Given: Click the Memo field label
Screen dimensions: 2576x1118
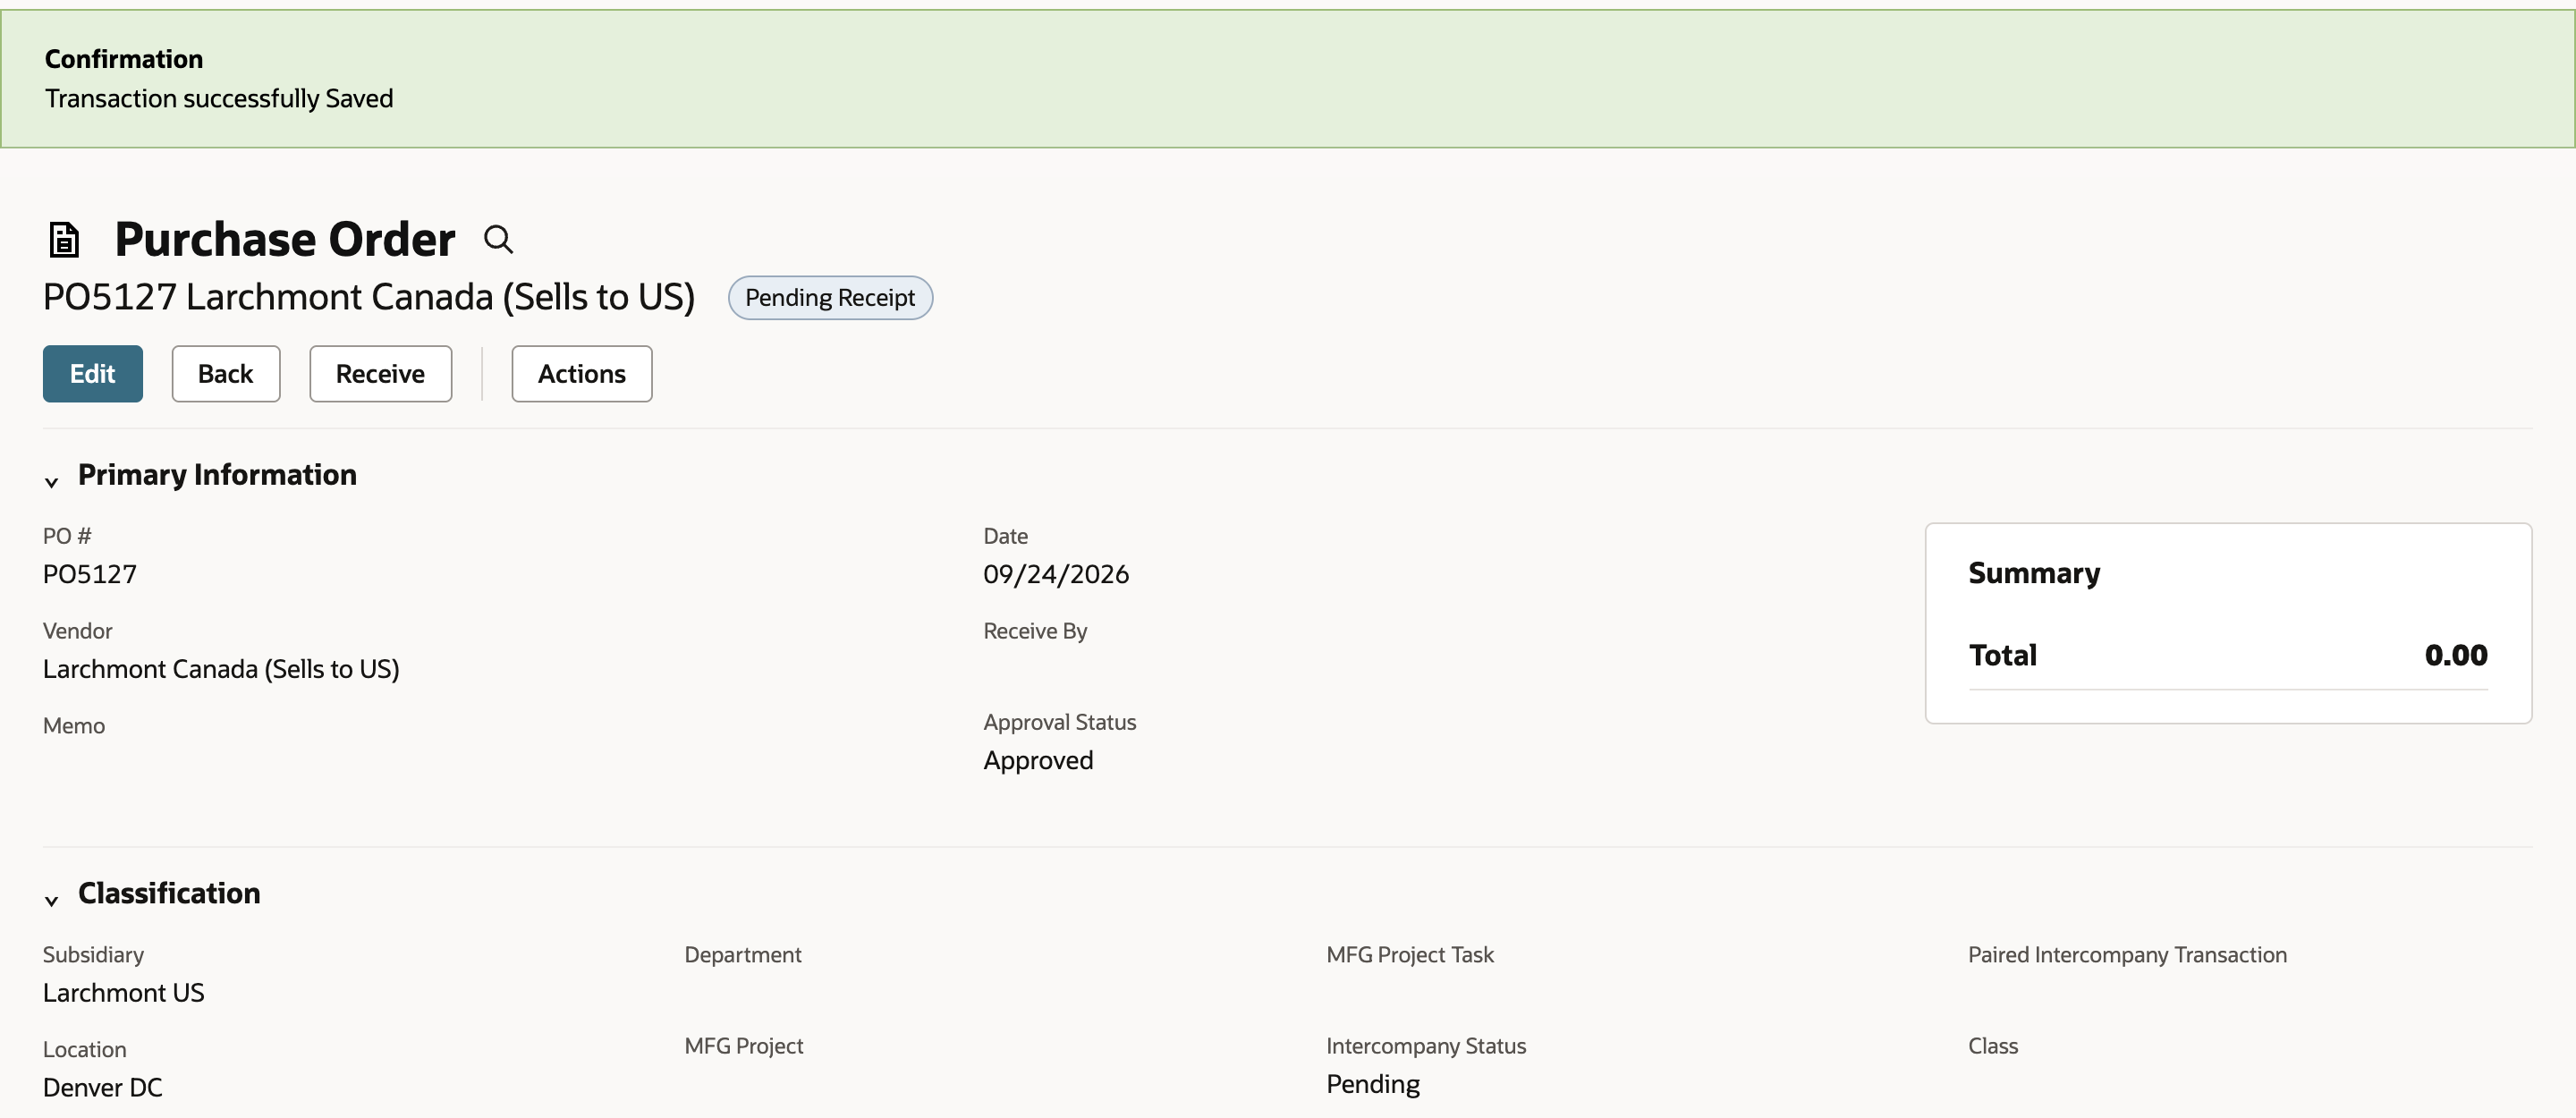Looking at the screenshot, I should (74, 726).
